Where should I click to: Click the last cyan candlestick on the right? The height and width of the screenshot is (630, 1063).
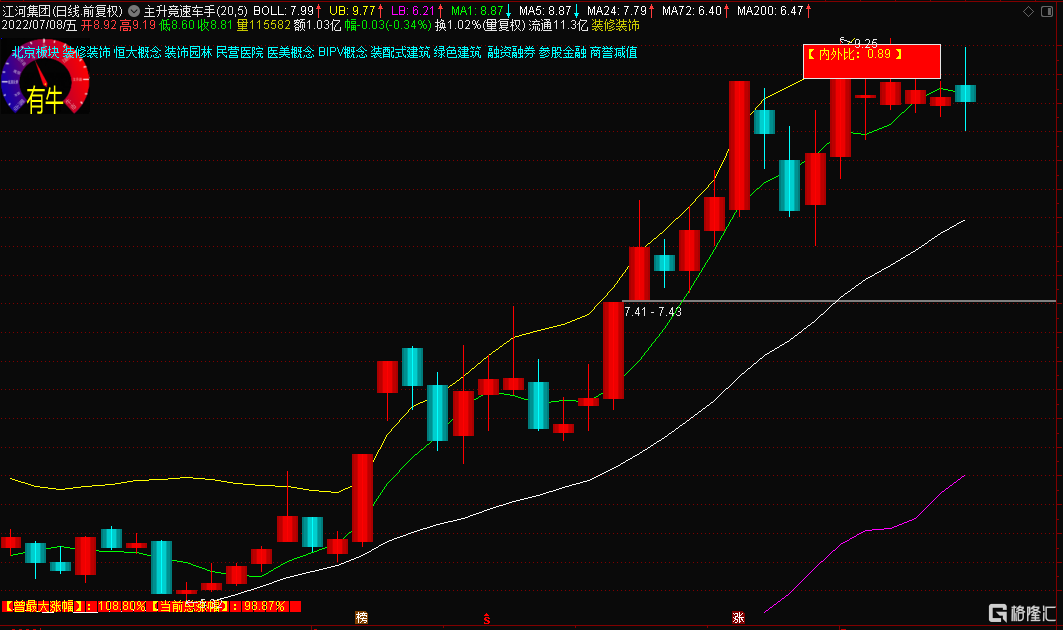click(965, 93)
